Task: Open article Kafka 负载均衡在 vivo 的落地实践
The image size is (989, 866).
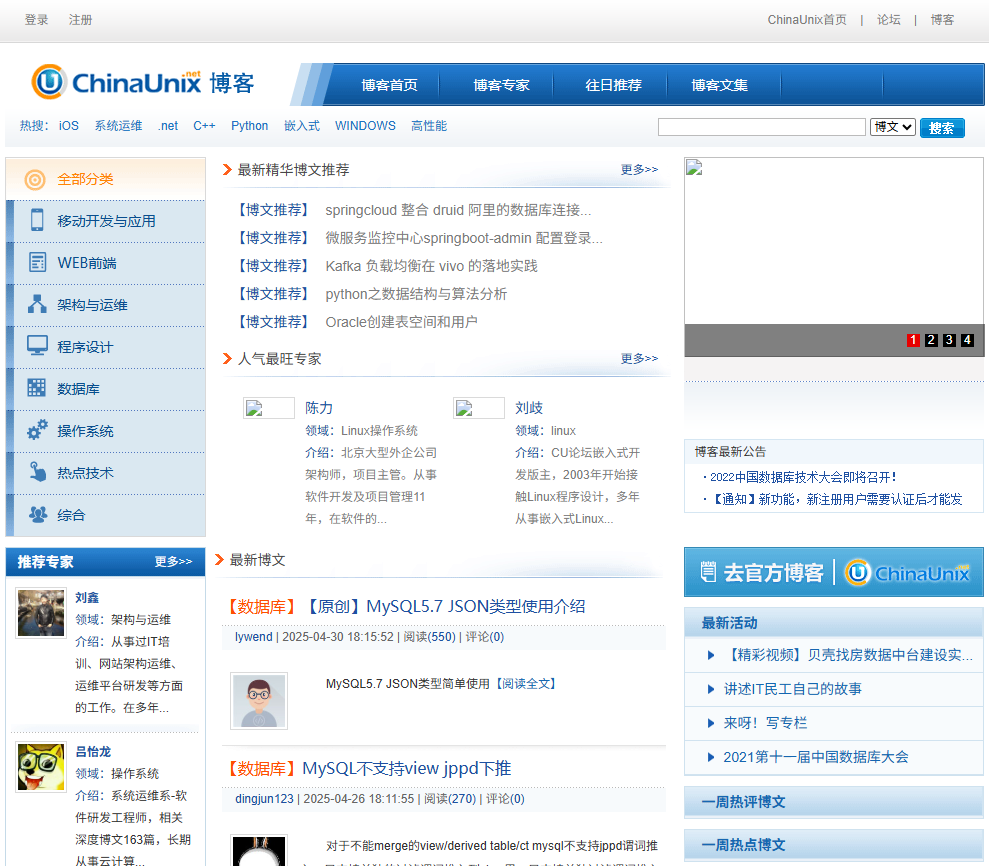Action: [431, 266]
